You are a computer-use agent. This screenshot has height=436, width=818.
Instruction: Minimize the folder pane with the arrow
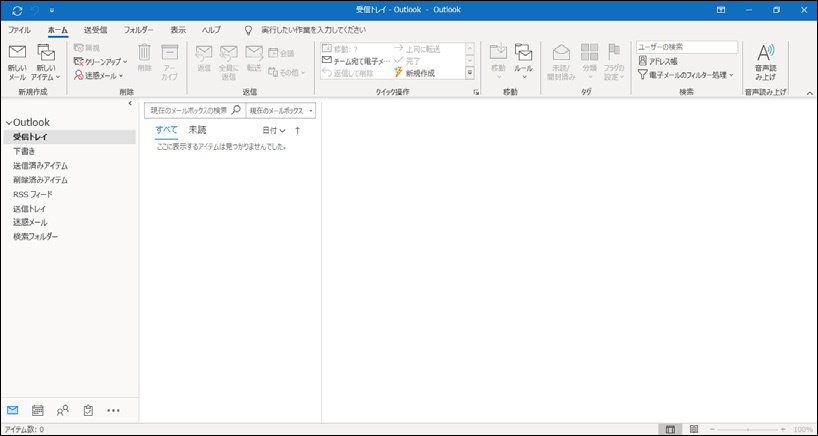pos(130,103)
